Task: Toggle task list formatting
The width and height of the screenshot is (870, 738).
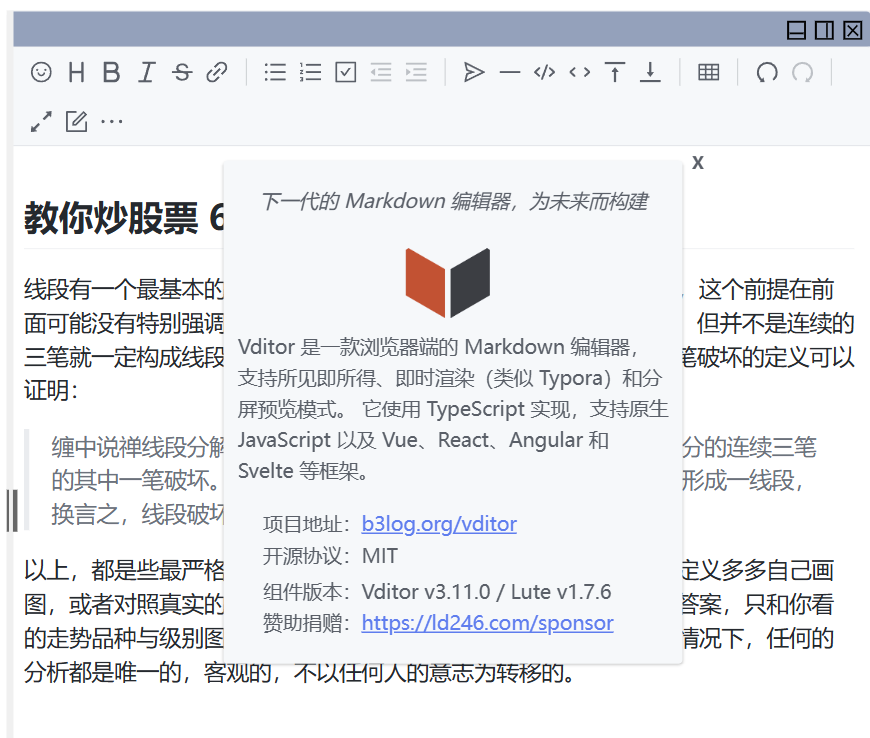Action: tap(345, 72)
